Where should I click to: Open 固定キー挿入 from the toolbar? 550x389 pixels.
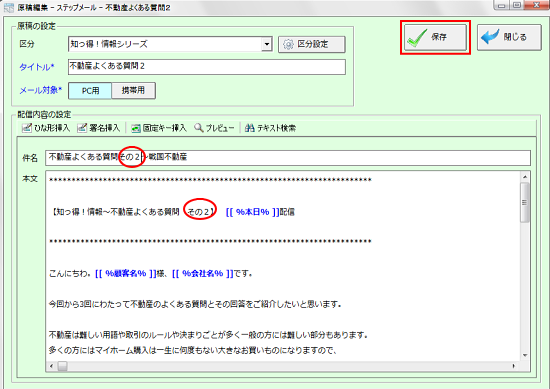[159, 128]
